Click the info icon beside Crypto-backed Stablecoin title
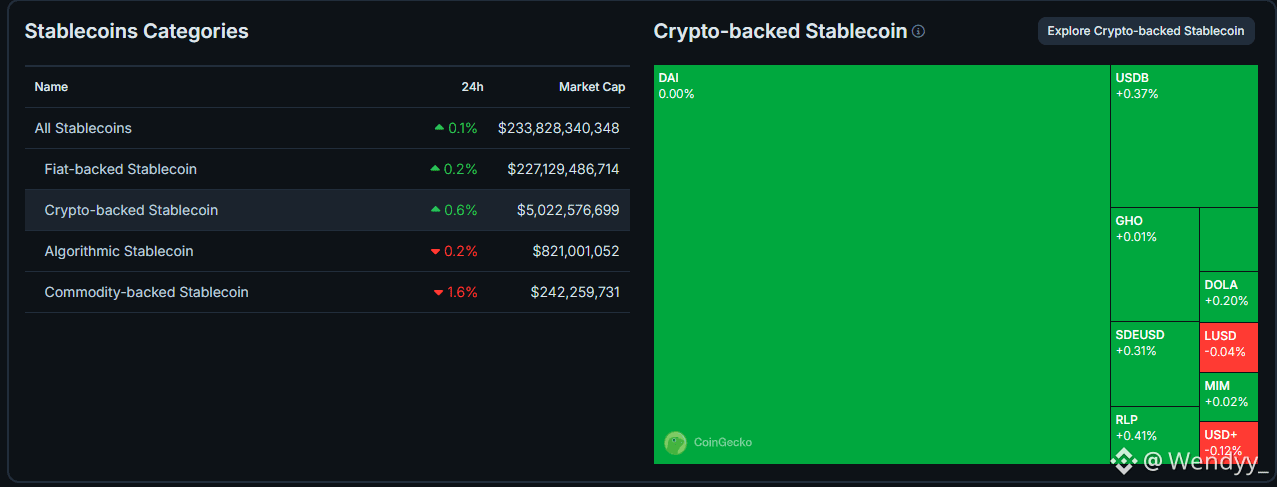 coord(919,31)
